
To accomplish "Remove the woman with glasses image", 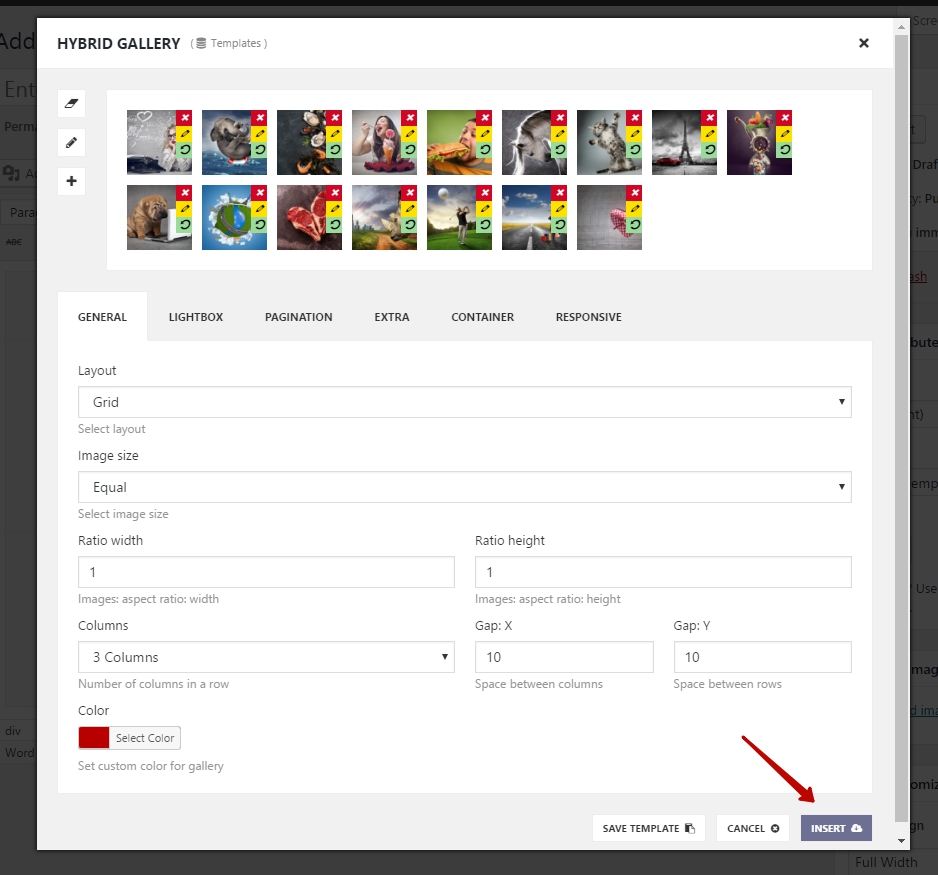I will pos(184,118).
